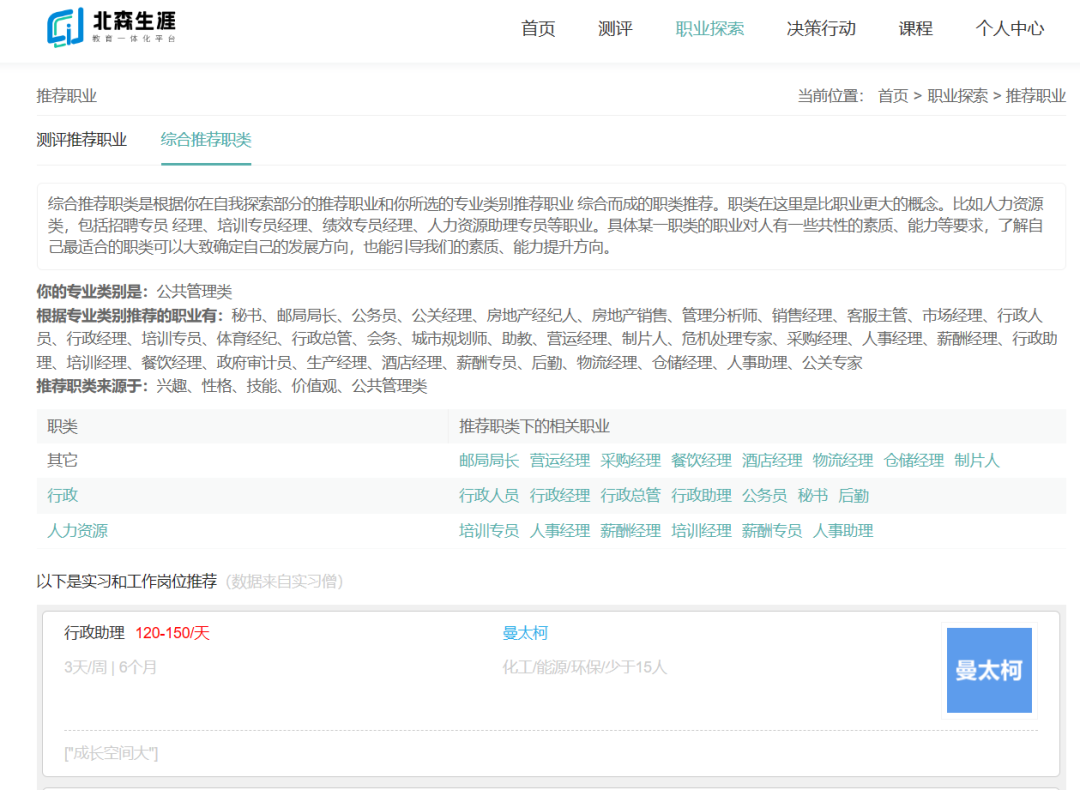The width and height of the screenshot is (1080, 790).
Task: Select the 综合推荐职类 tab
Action: pyautogui.click(x=206, y=140)
